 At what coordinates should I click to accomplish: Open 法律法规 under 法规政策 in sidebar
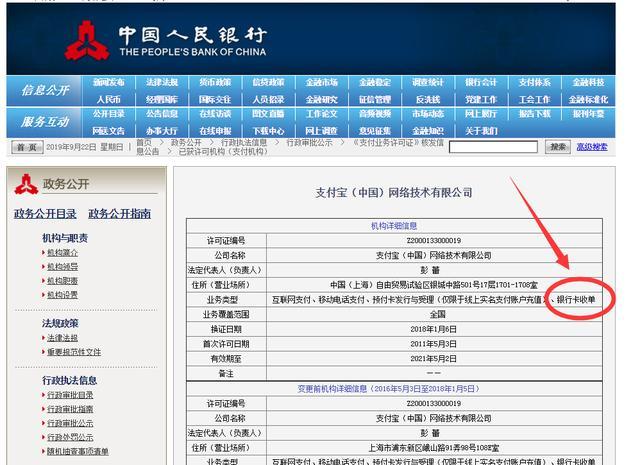coord(62,338)
